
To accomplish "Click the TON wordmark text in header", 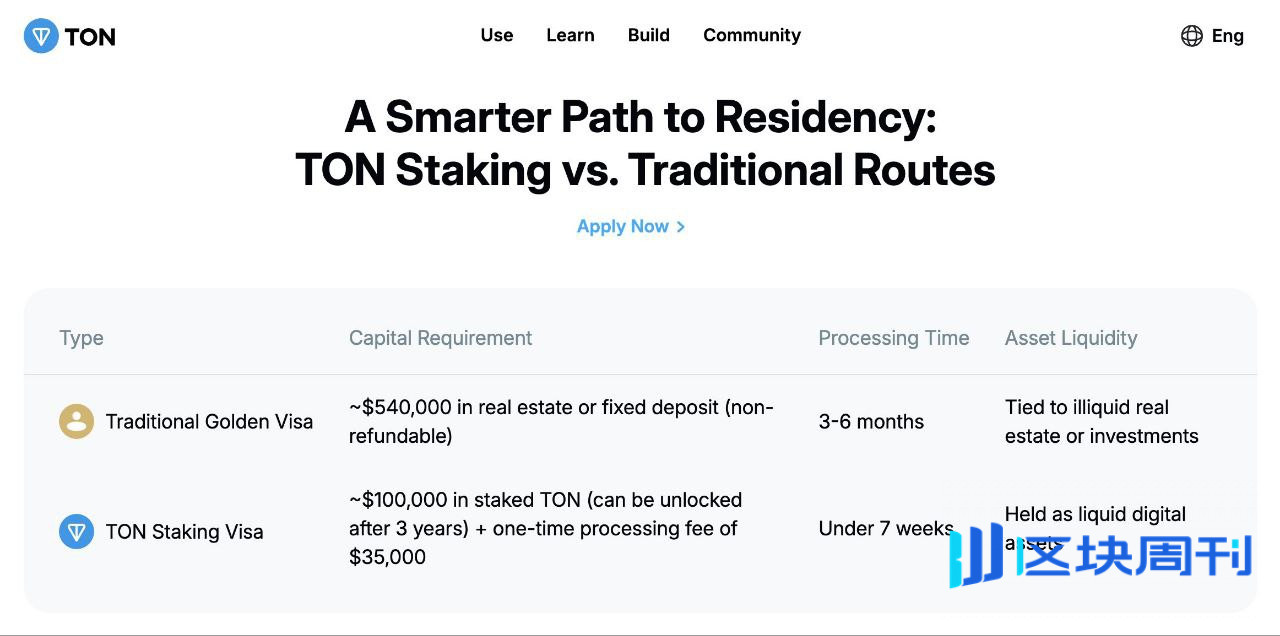I will pyautogui.click(x=90, y=37).
